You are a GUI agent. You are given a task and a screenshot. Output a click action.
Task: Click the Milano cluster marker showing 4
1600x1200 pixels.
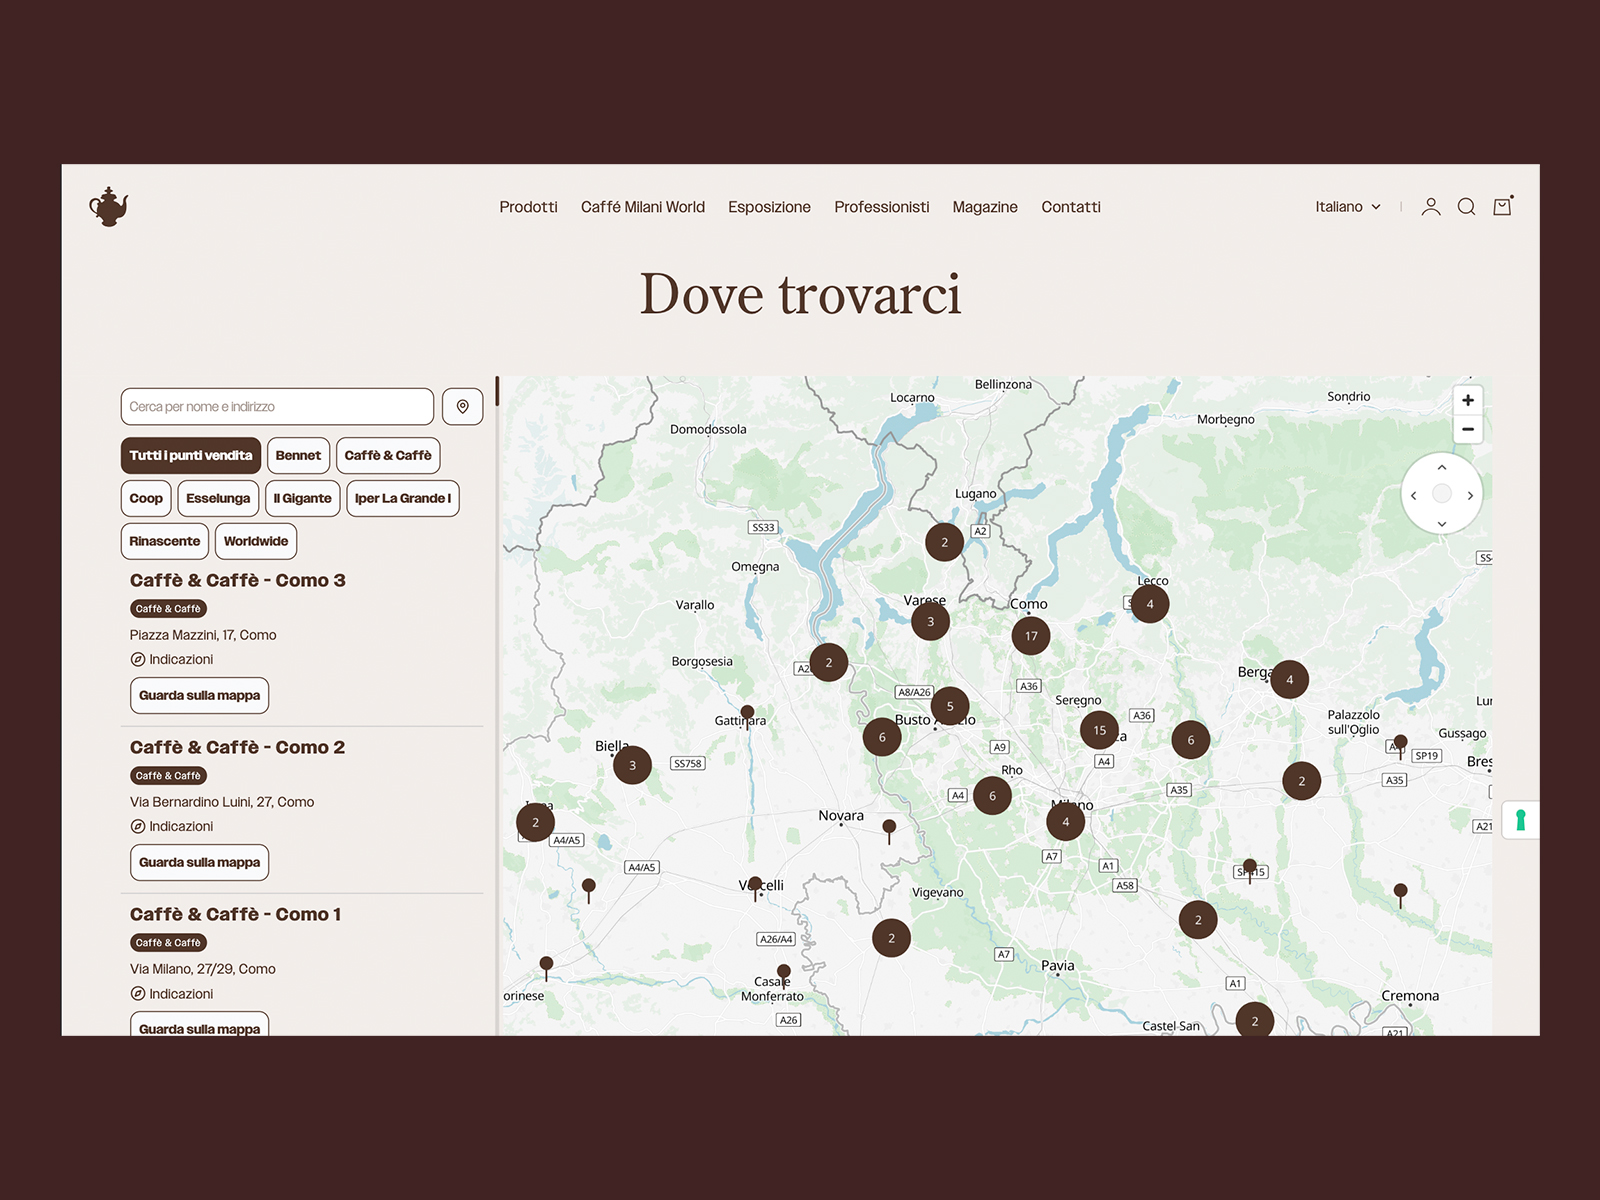(1066, 820)
